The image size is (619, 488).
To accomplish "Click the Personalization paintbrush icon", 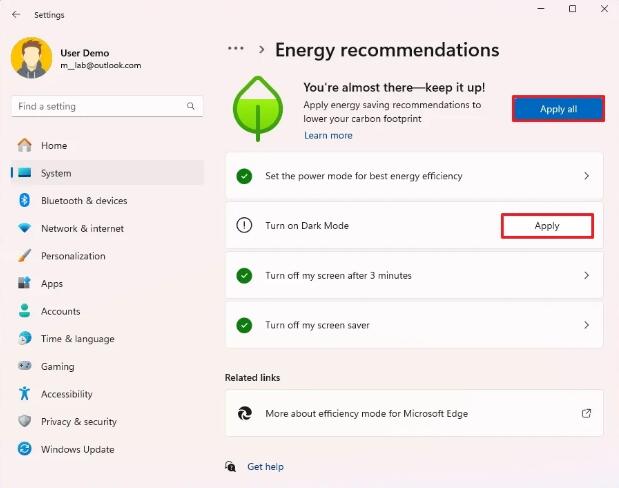I will 25,256.
